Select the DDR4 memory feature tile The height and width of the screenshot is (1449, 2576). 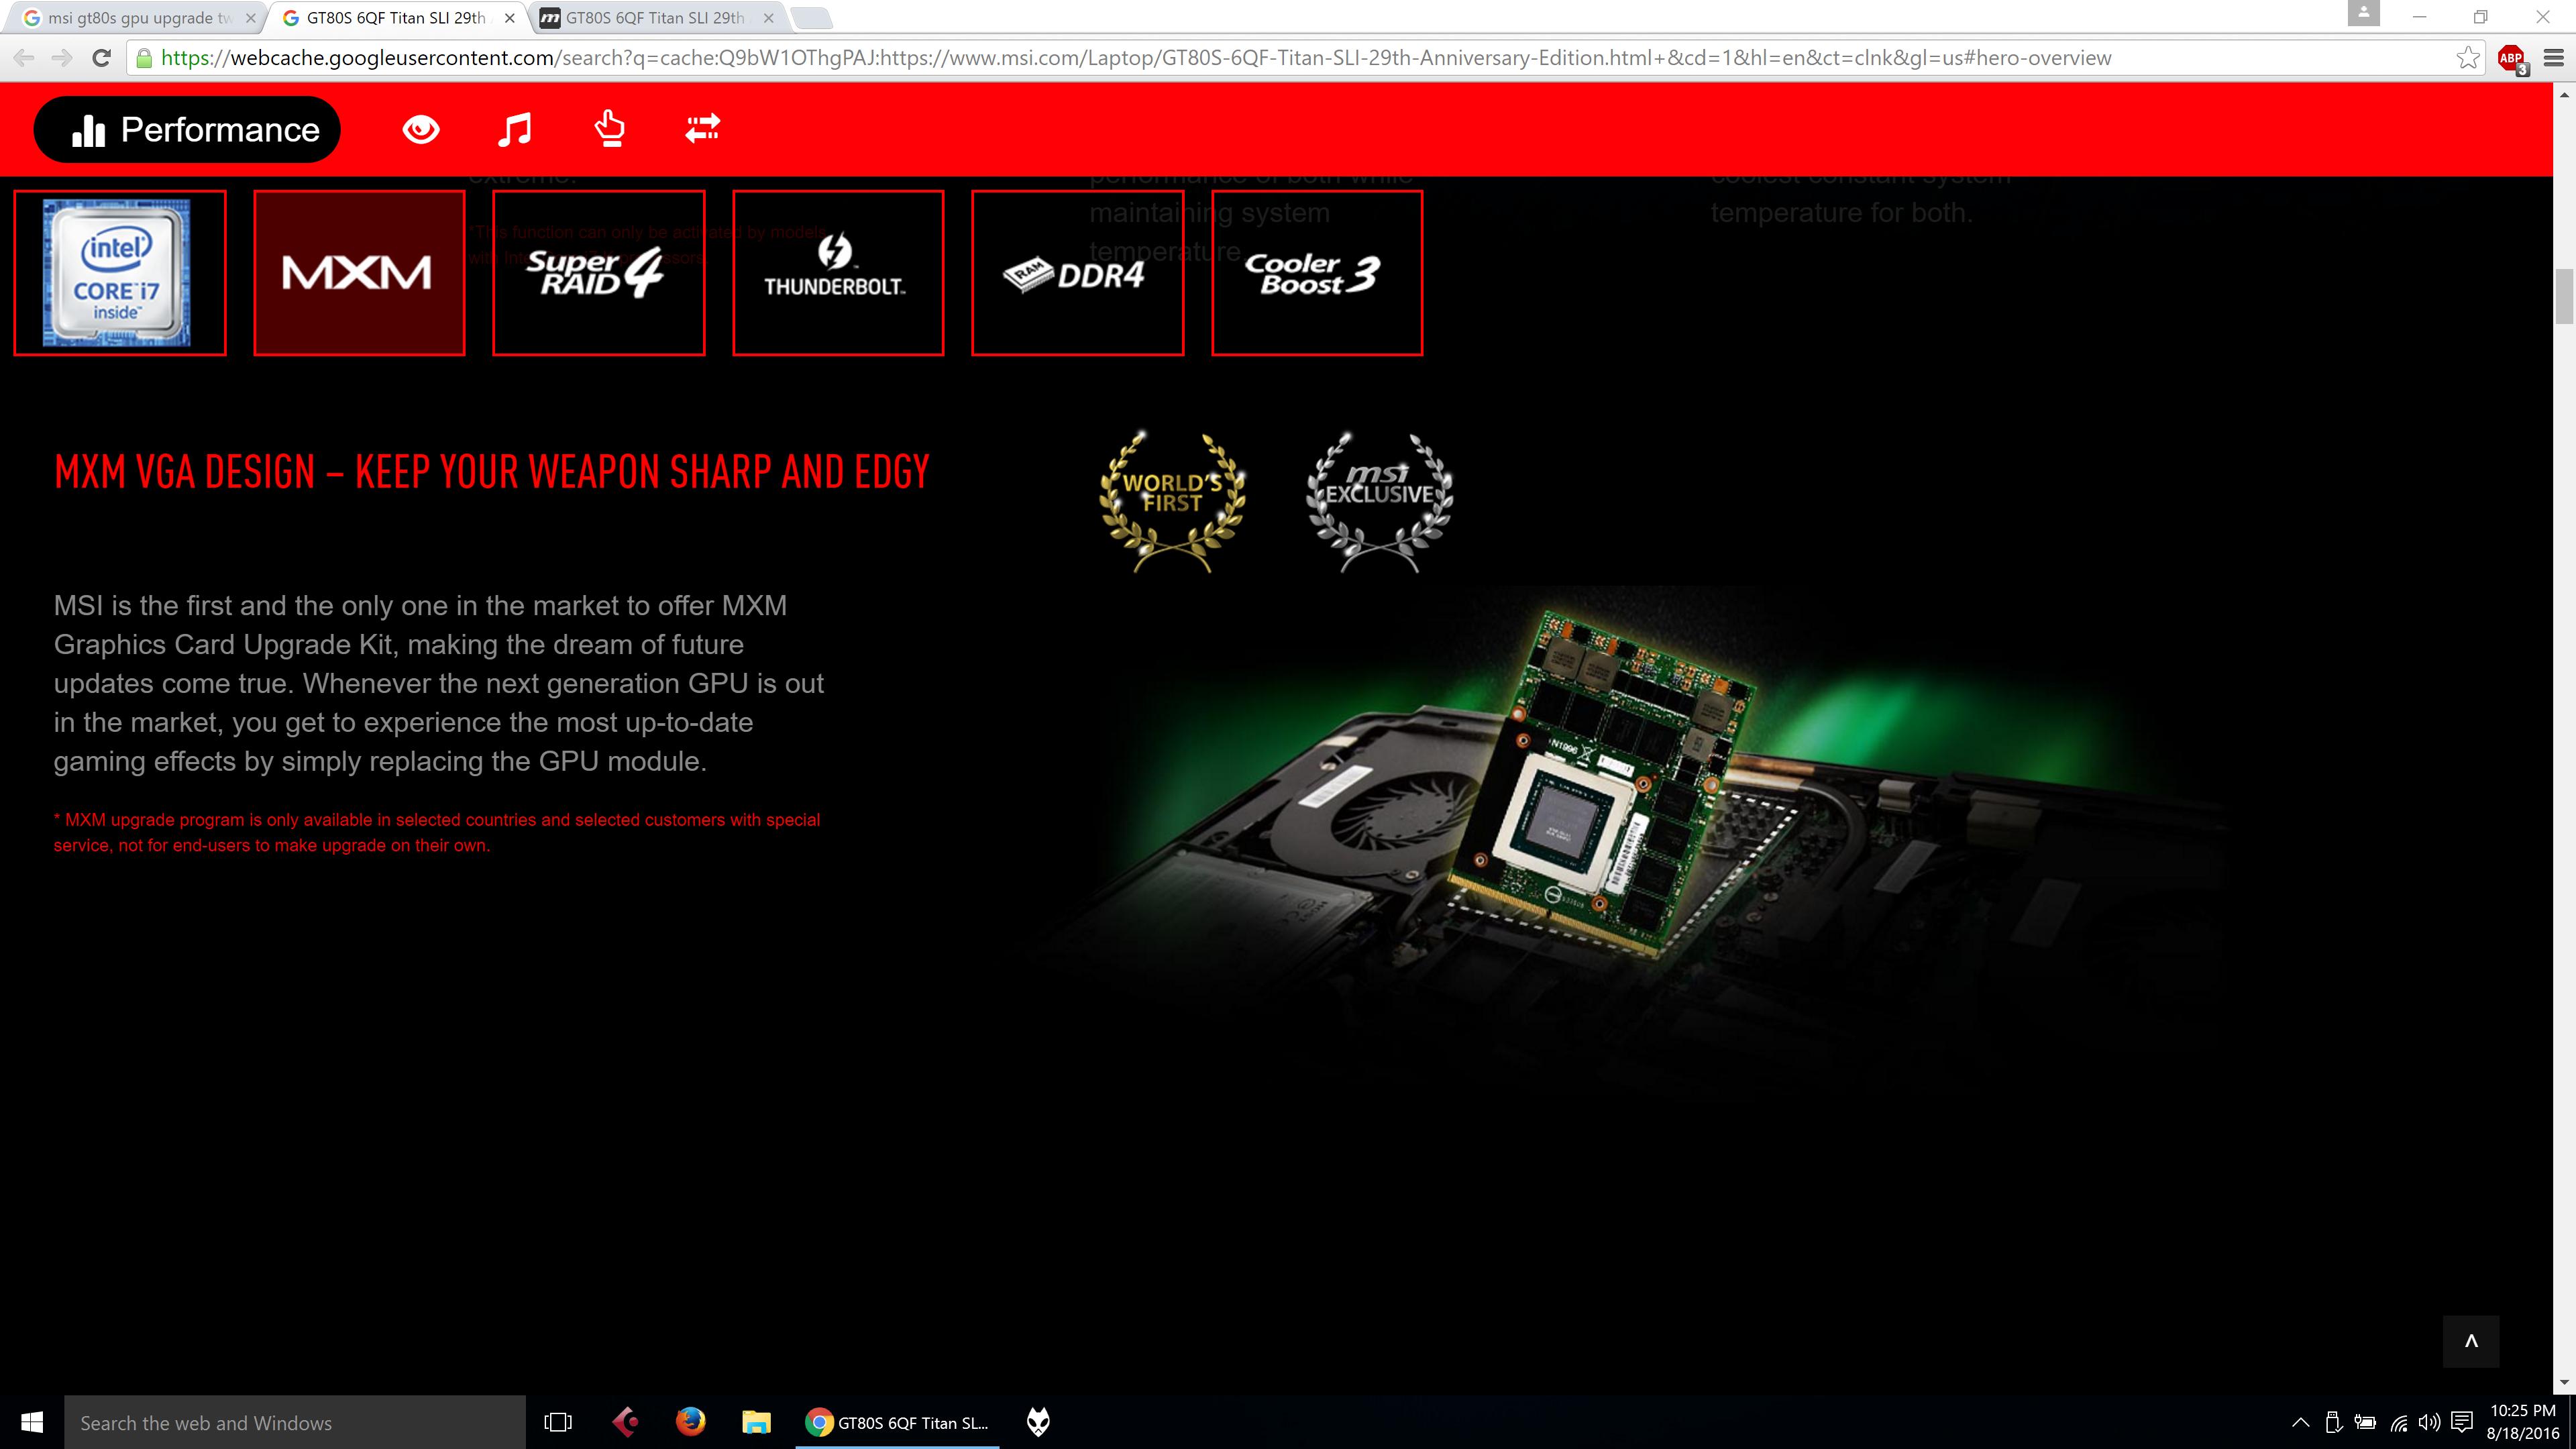tap(1077, 273)
